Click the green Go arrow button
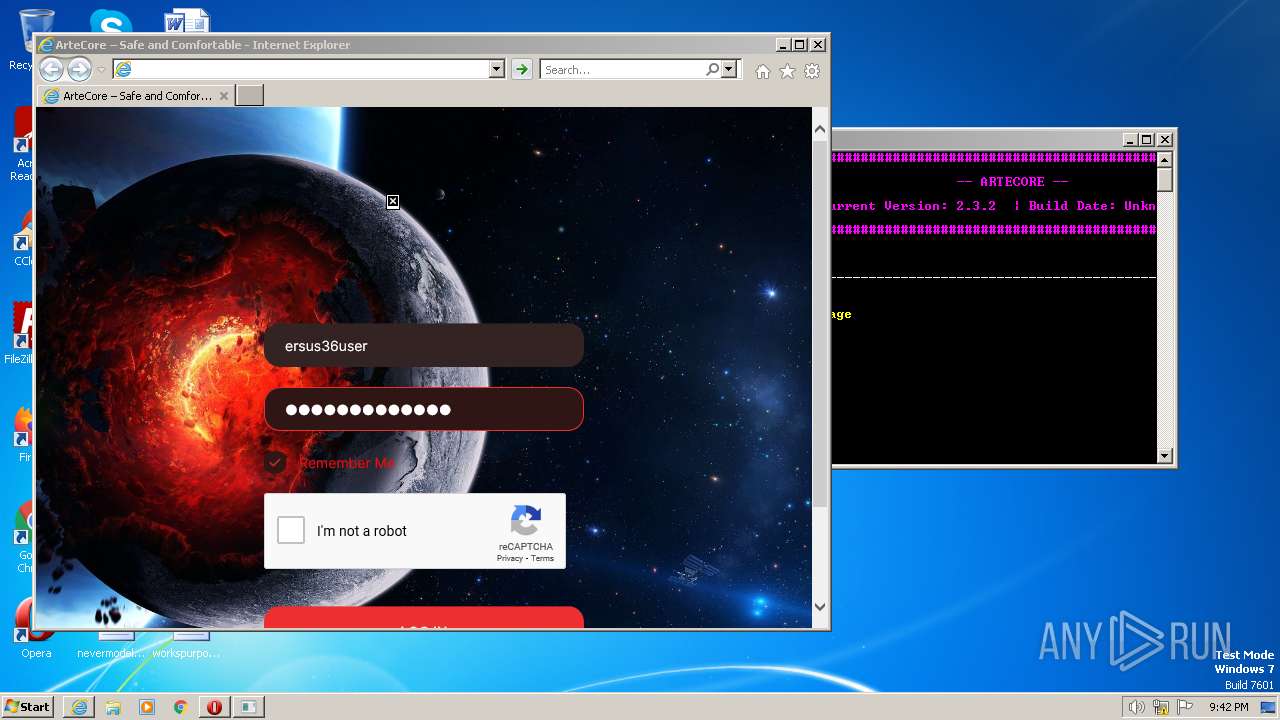The height and width of the screenshot is (720, 1280). 521,69
